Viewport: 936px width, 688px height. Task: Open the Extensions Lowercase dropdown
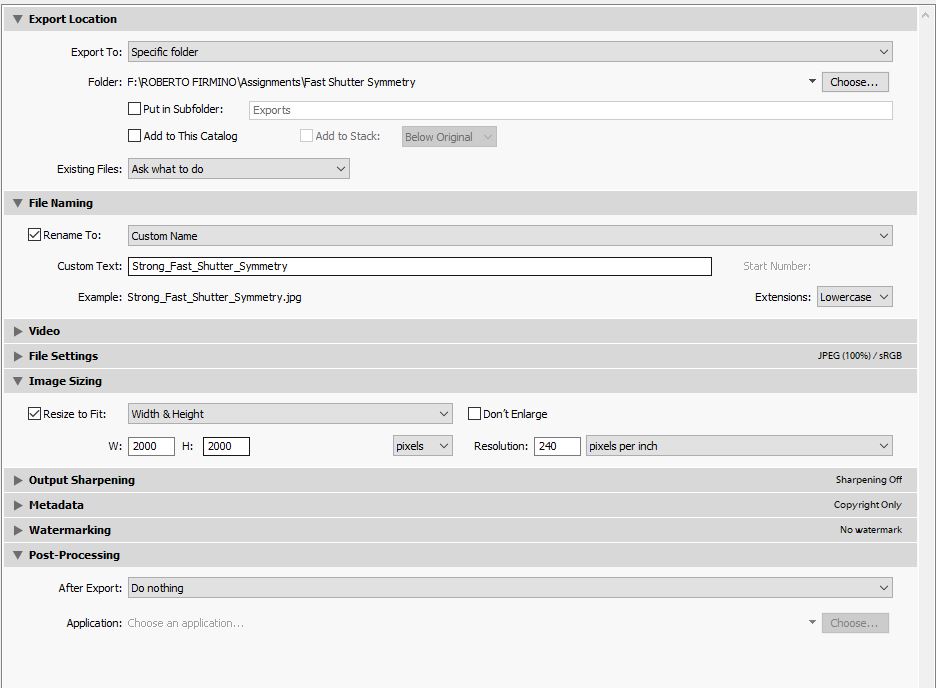(x=854, y=297)
